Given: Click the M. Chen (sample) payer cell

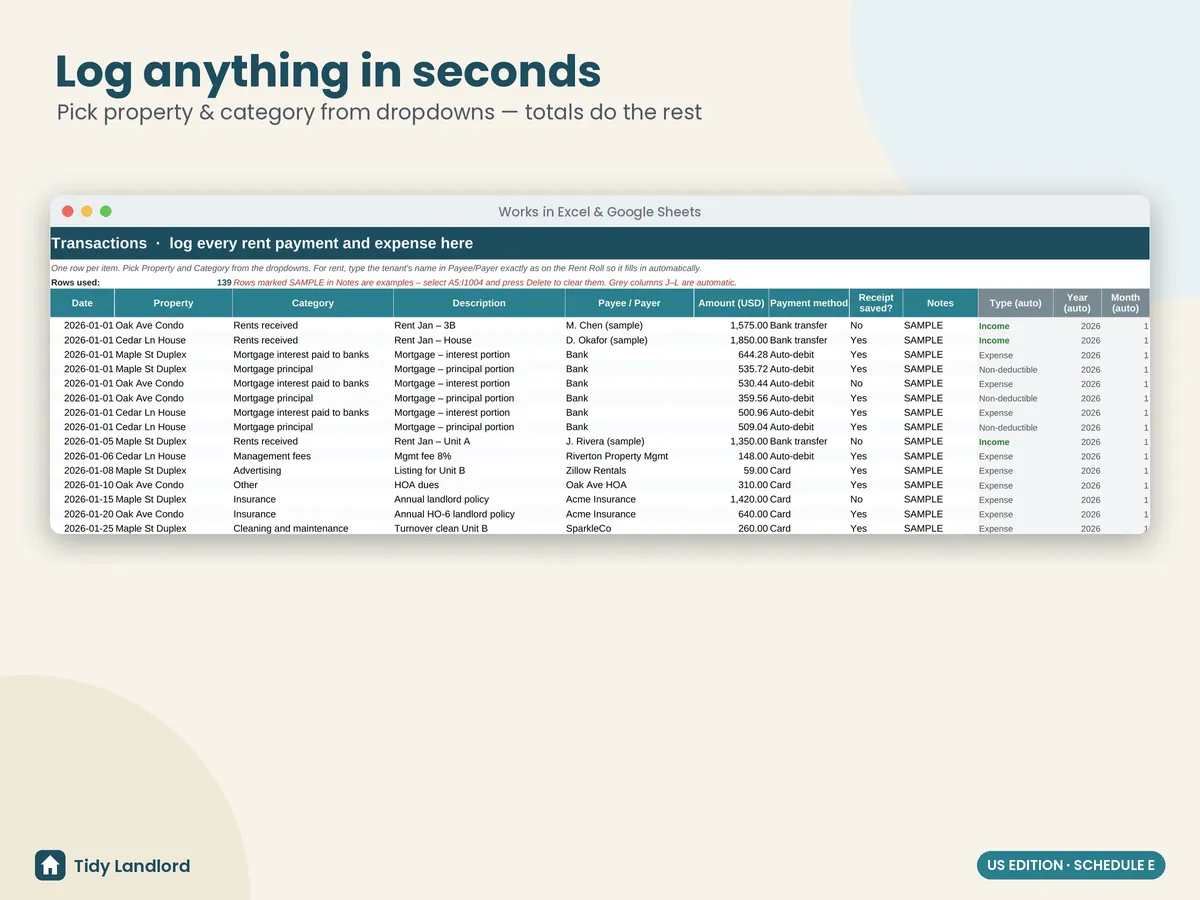Looking at the screenshot, I should [630, 326].
